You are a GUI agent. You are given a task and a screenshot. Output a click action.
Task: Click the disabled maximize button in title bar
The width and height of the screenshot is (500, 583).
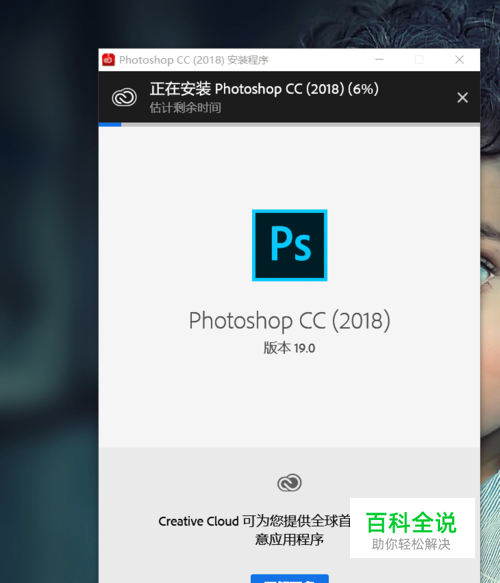(x=419, y=59)
